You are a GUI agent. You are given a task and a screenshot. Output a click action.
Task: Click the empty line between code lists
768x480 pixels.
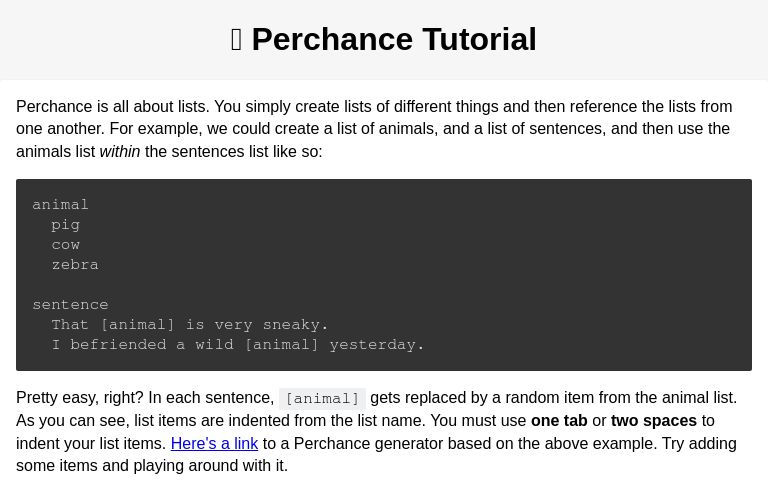pos(200,285)
